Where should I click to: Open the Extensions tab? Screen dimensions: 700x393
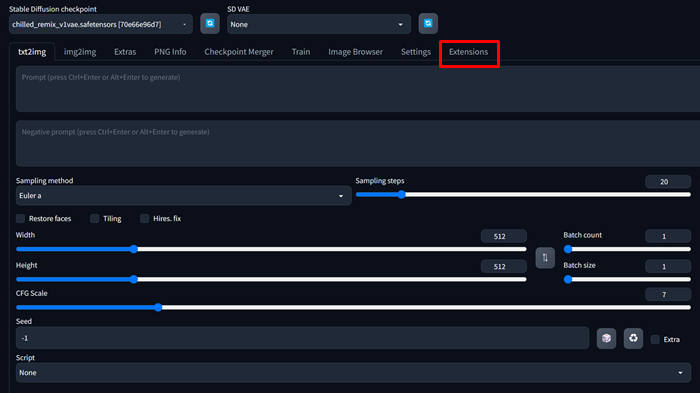click(x=468, y=52)
